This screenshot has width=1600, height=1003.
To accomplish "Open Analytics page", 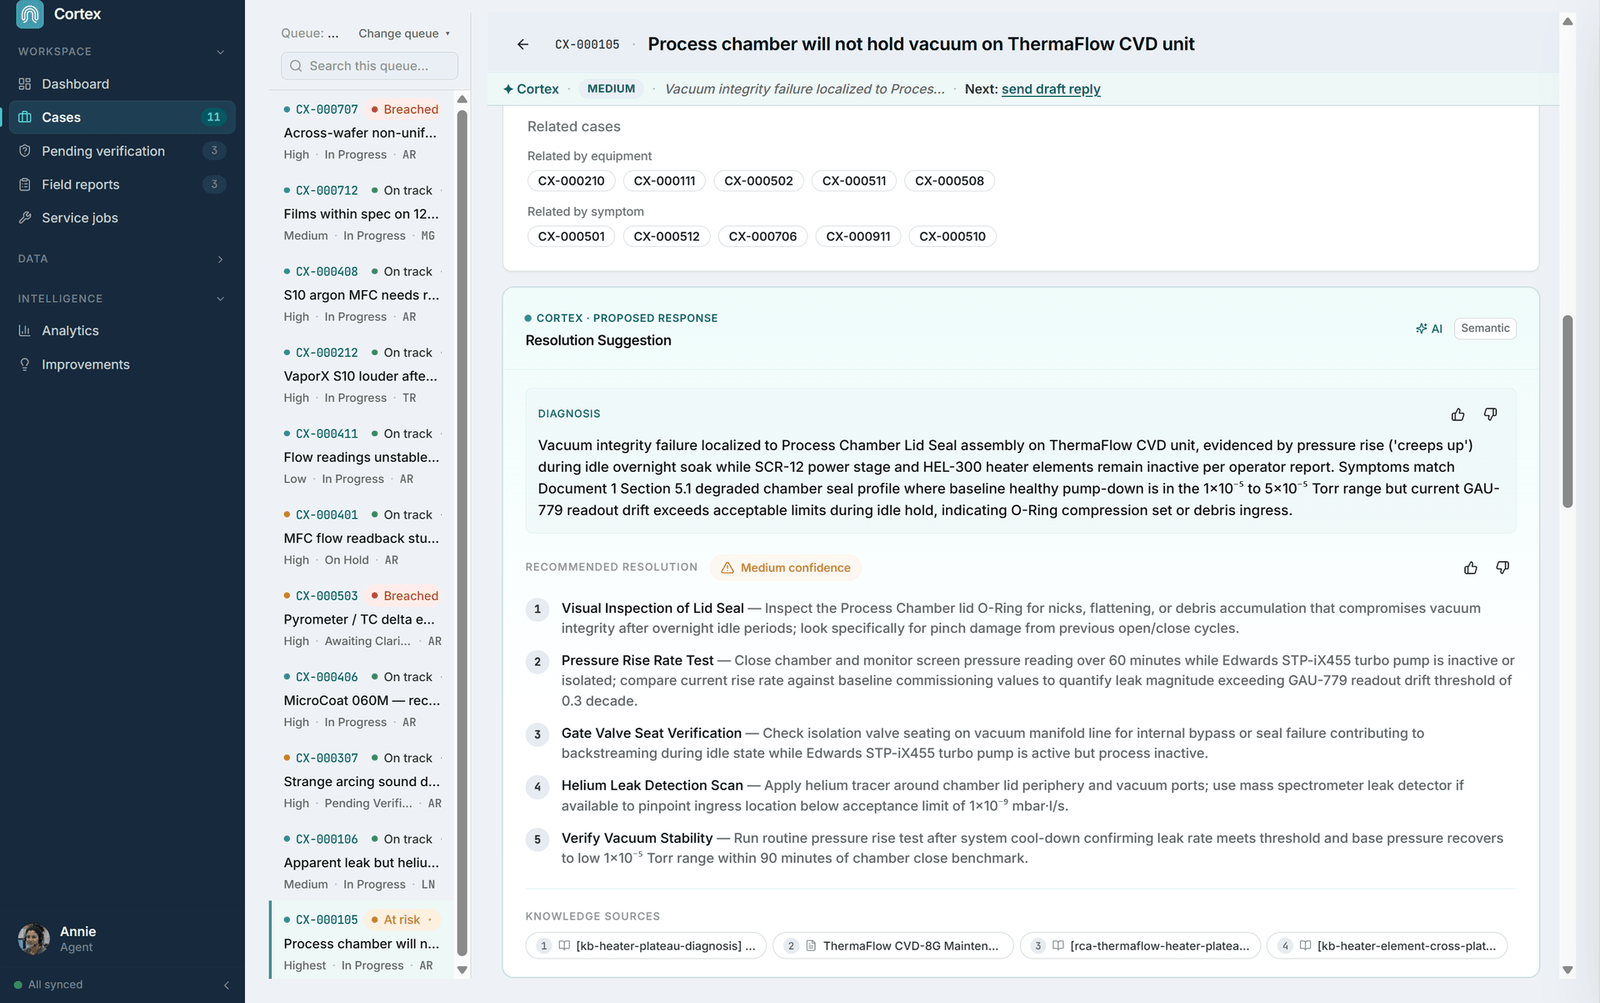I will [x=122, y=331].
